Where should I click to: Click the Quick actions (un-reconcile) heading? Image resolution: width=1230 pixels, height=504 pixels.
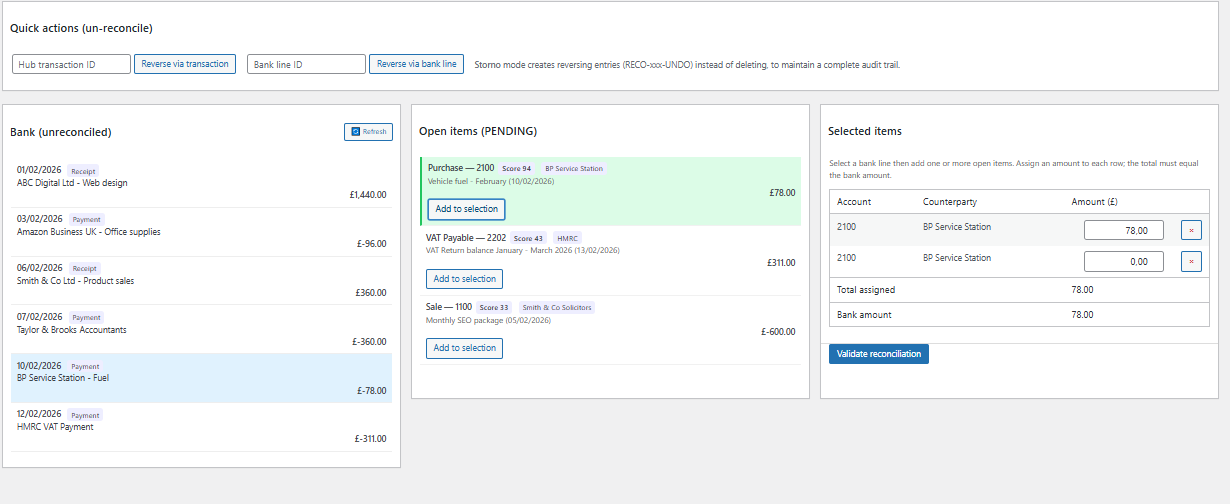pyautogui.click(x=81, y=28)
